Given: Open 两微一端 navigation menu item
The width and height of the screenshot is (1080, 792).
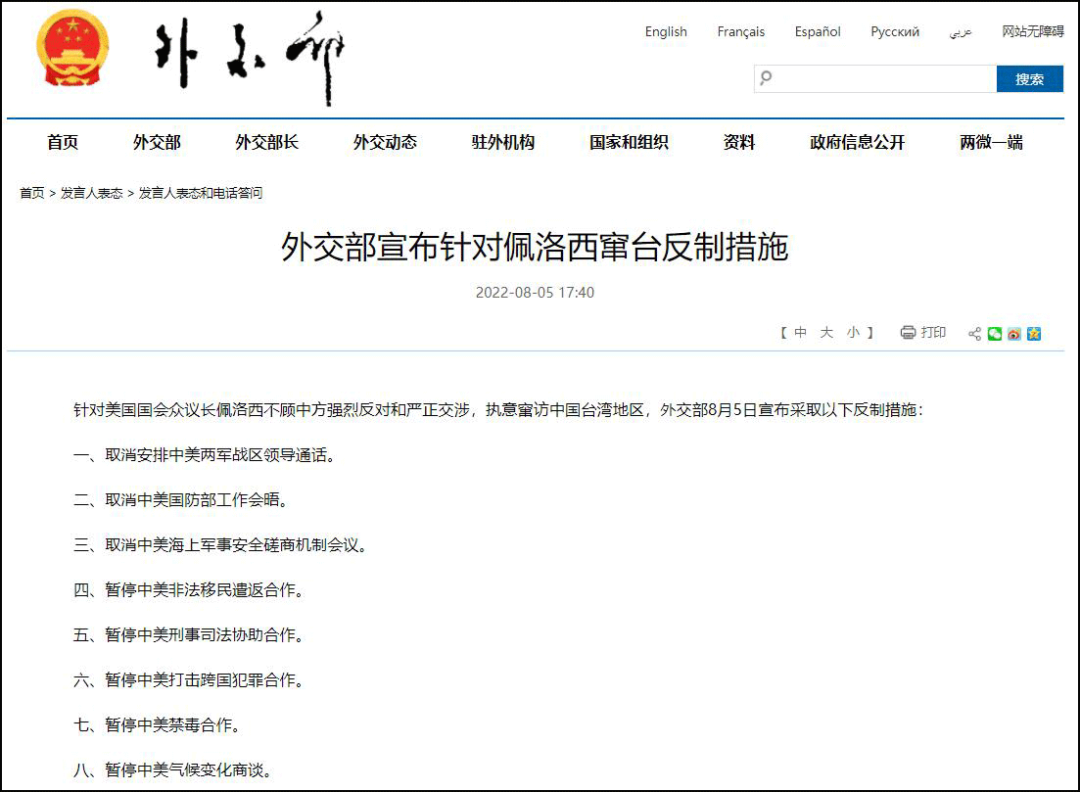Looking at the screenshot, I should click(x=991, y=142).
